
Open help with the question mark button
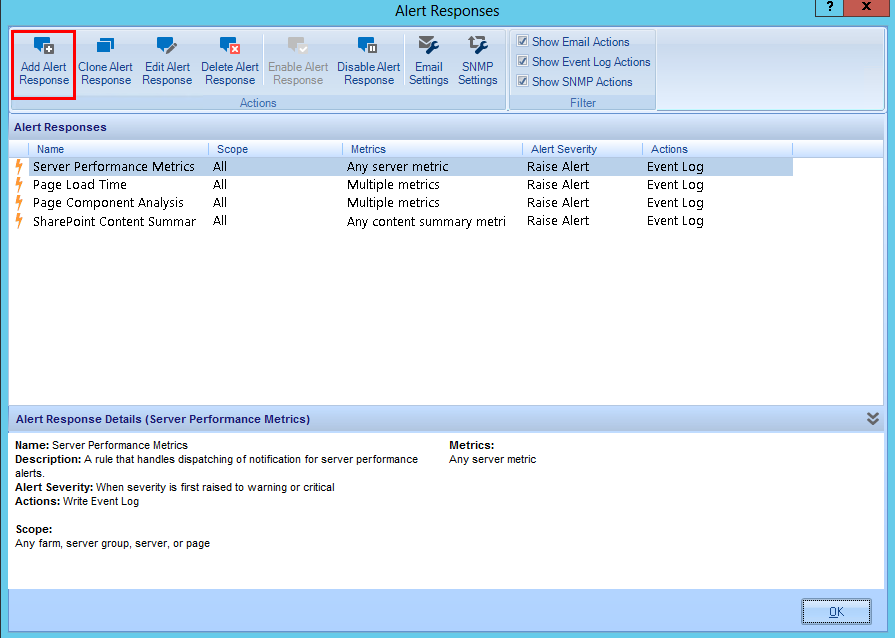[829, 8]
